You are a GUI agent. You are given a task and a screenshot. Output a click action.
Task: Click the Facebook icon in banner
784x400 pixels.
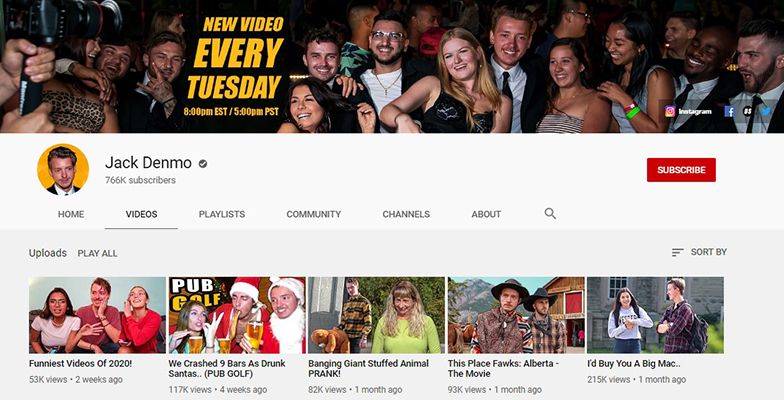(729, 111)
